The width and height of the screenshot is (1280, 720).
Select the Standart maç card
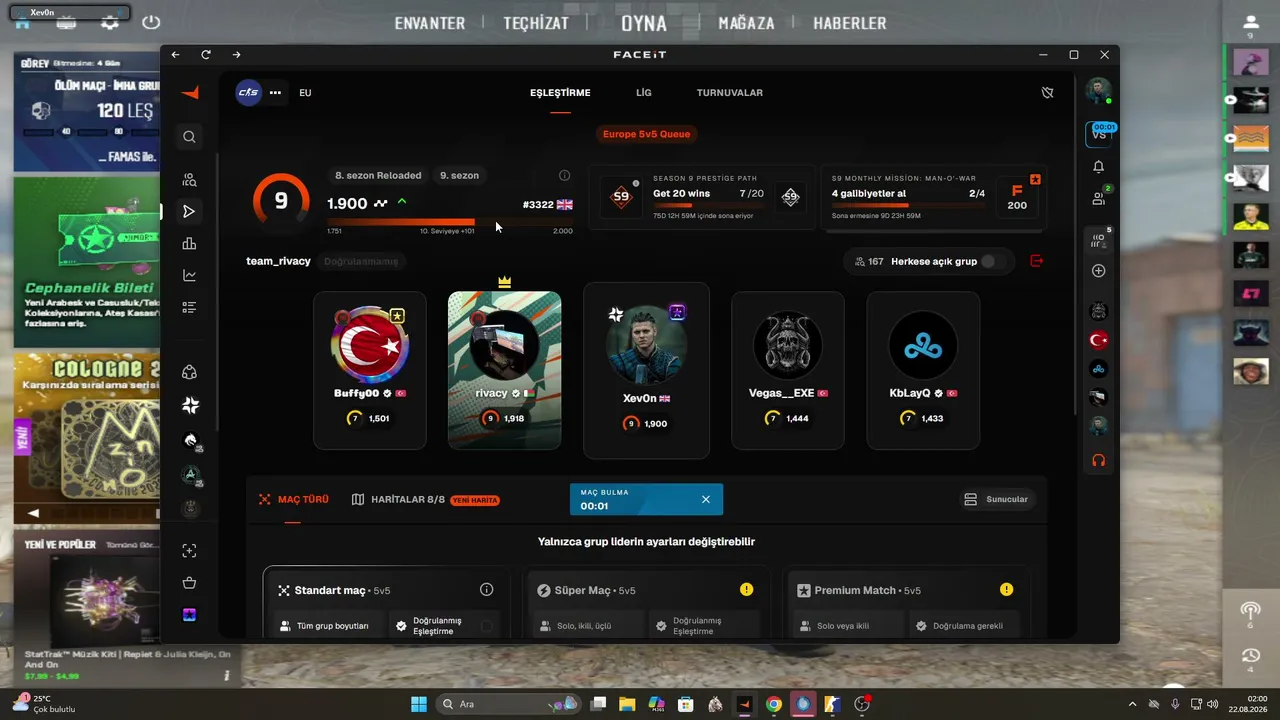tap(386, 602)
